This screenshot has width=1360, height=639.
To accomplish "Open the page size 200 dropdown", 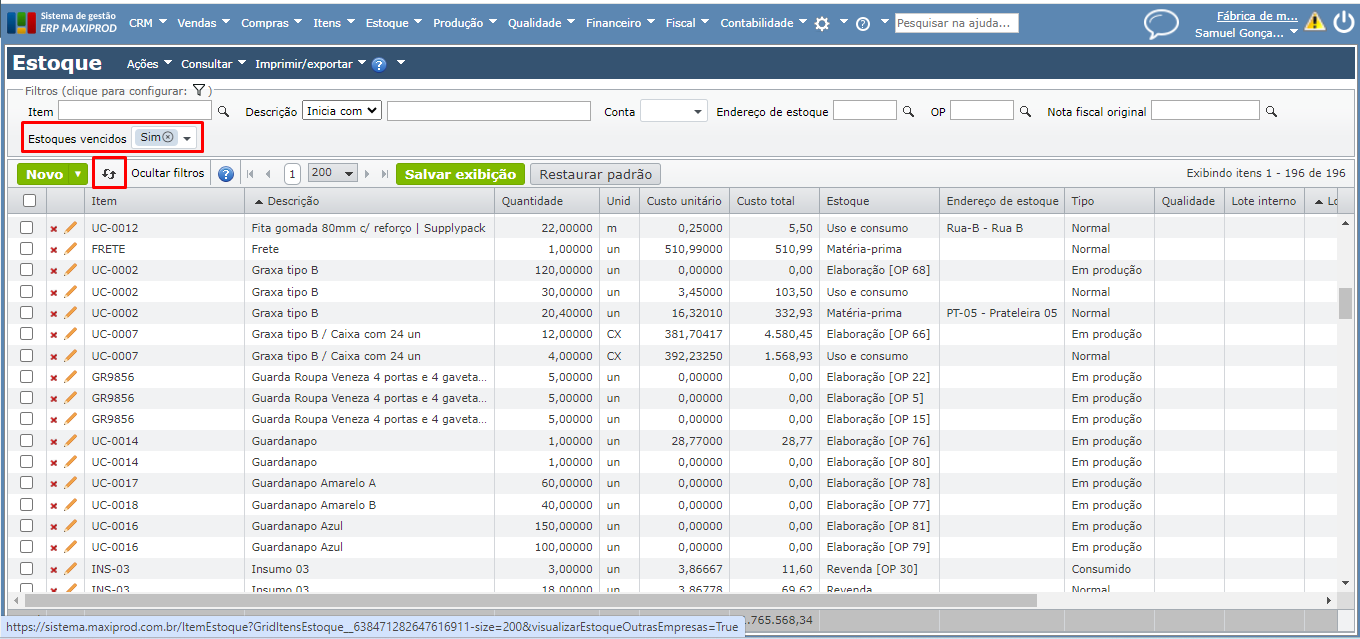I will point(333,174).
